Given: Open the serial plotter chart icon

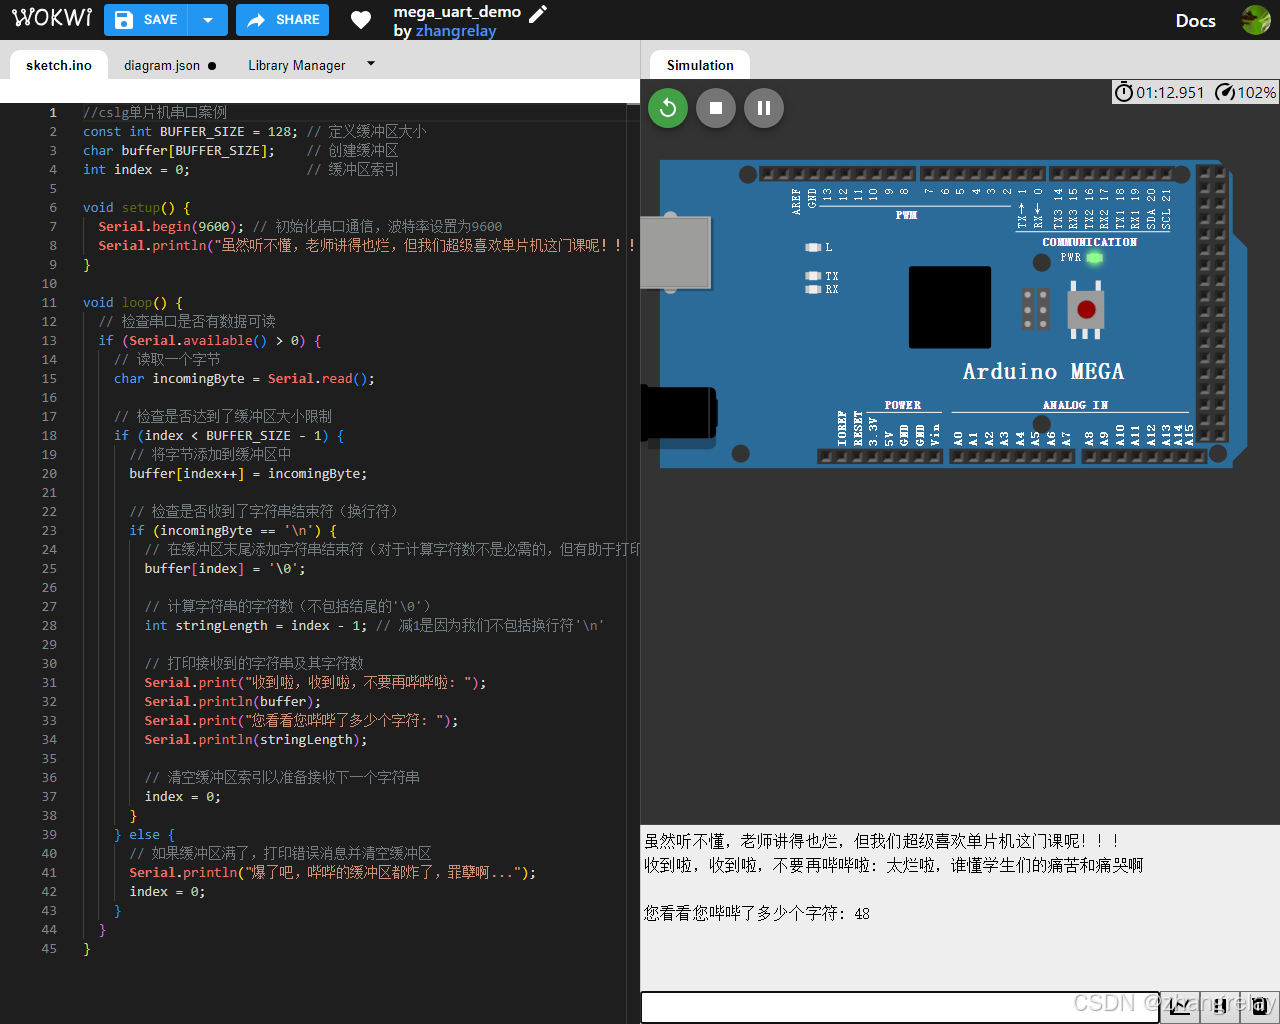Looking at the screenshot, I should click(x=1178, y=1006).
